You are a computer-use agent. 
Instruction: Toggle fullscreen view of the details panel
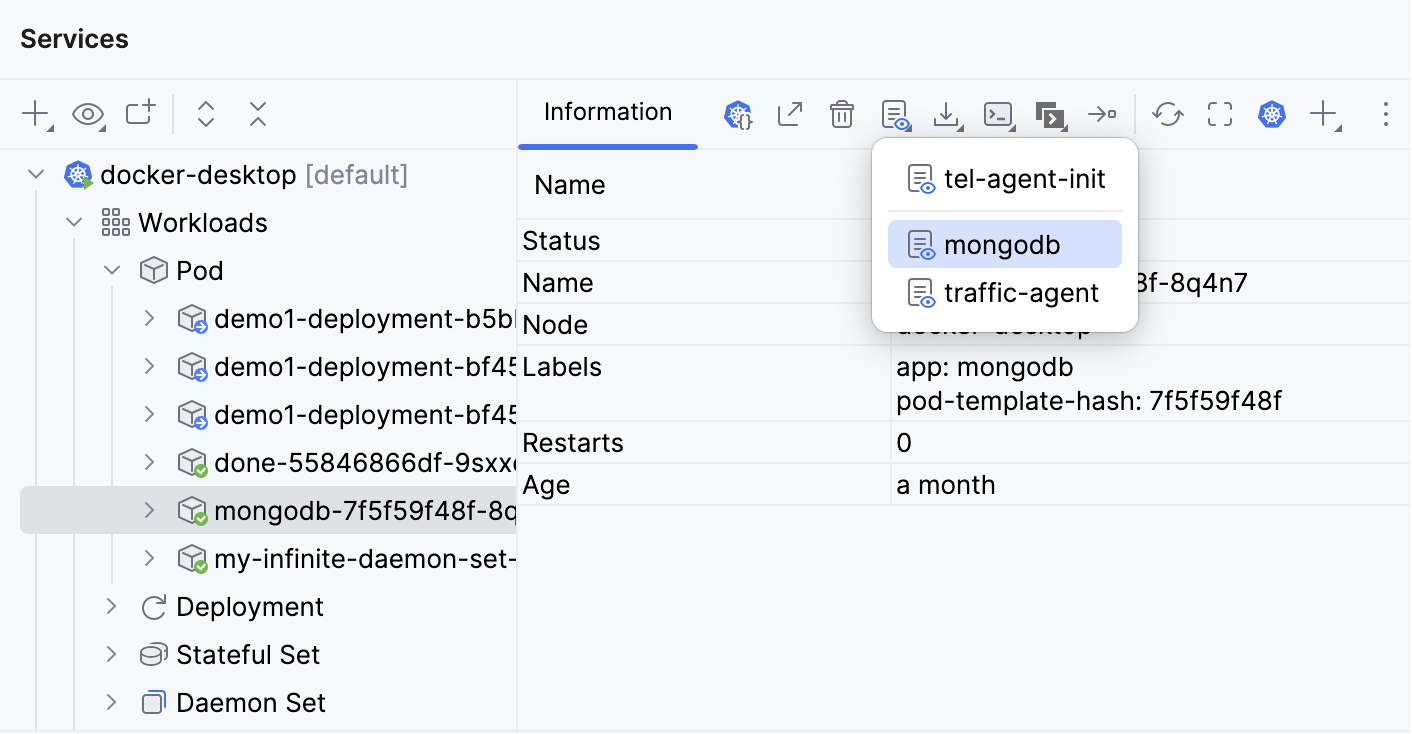click(x=1219, y=114)
